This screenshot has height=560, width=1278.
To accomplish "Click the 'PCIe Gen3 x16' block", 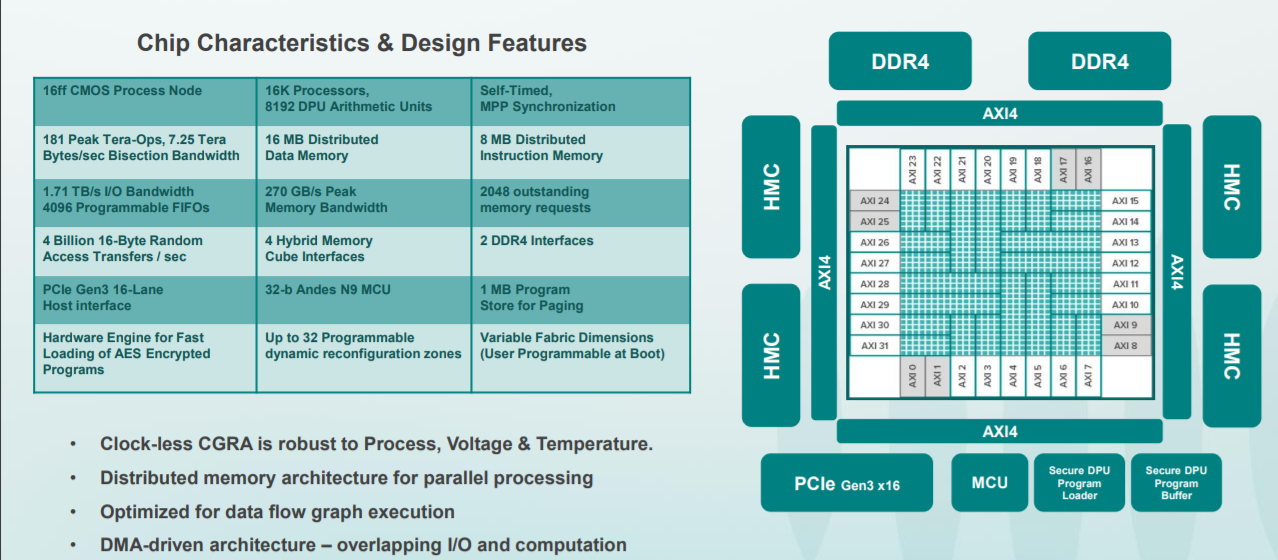I will (x=847, y=483).
